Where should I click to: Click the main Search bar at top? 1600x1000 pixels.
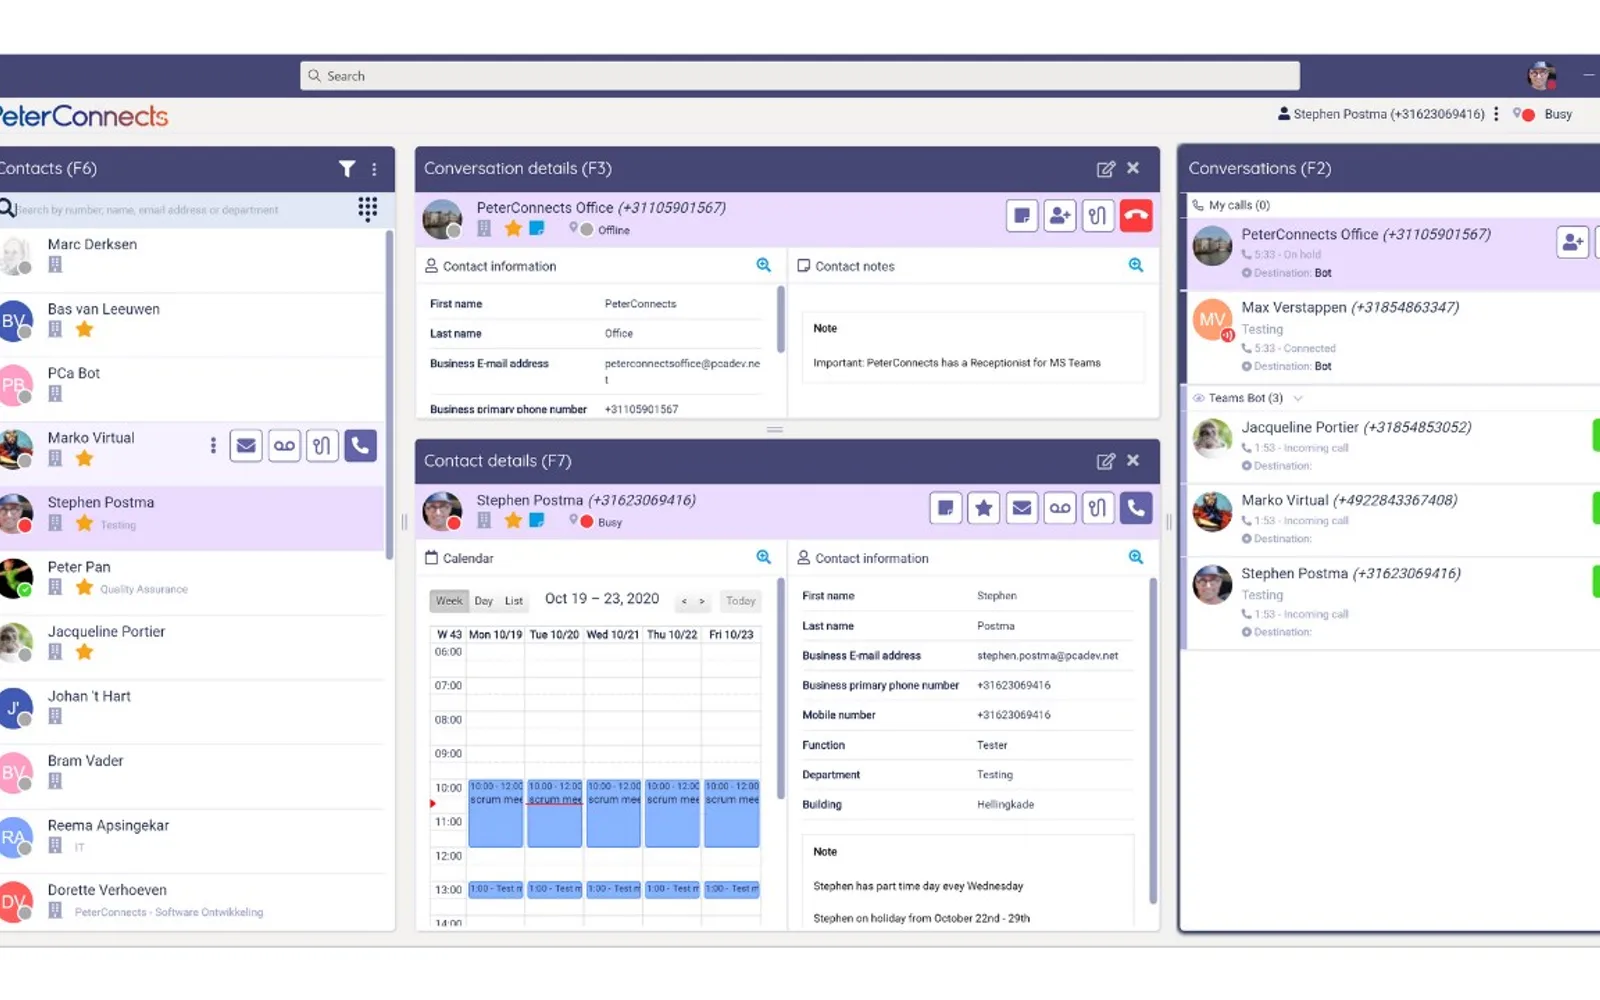pyautogui.click(x=800, y=76)
